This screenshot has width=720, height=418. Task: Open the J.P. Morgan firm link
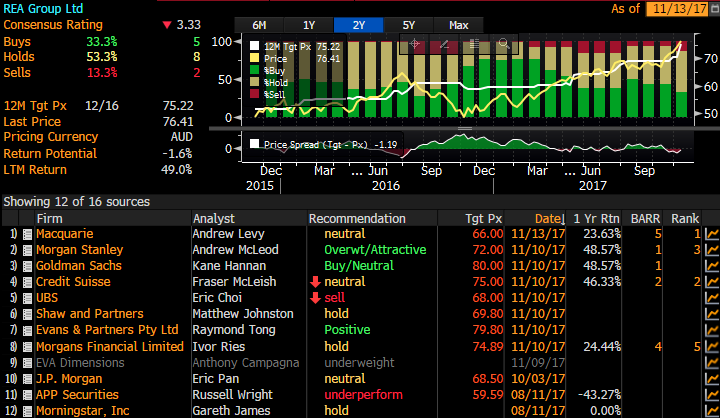click(x=69, y=379)
